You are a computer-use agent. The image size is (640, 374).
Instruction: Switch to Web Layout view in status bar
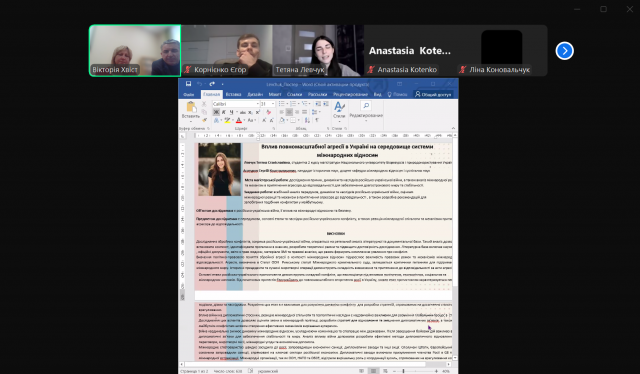pos(385,371)
